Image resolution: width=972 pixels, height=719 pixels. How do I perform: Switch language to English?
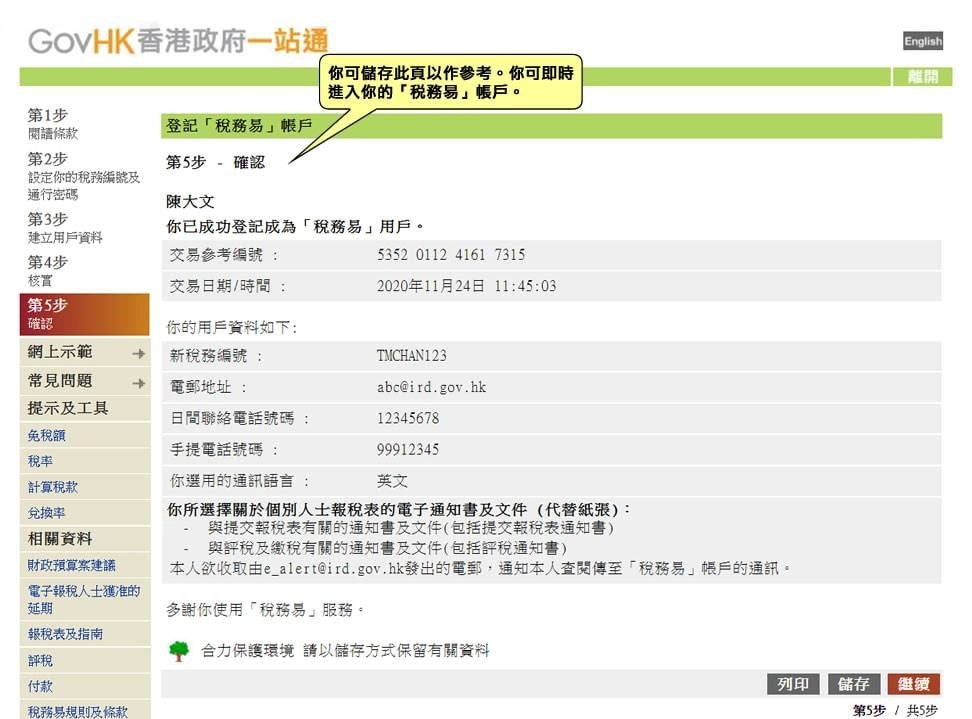tap(922, 41)
